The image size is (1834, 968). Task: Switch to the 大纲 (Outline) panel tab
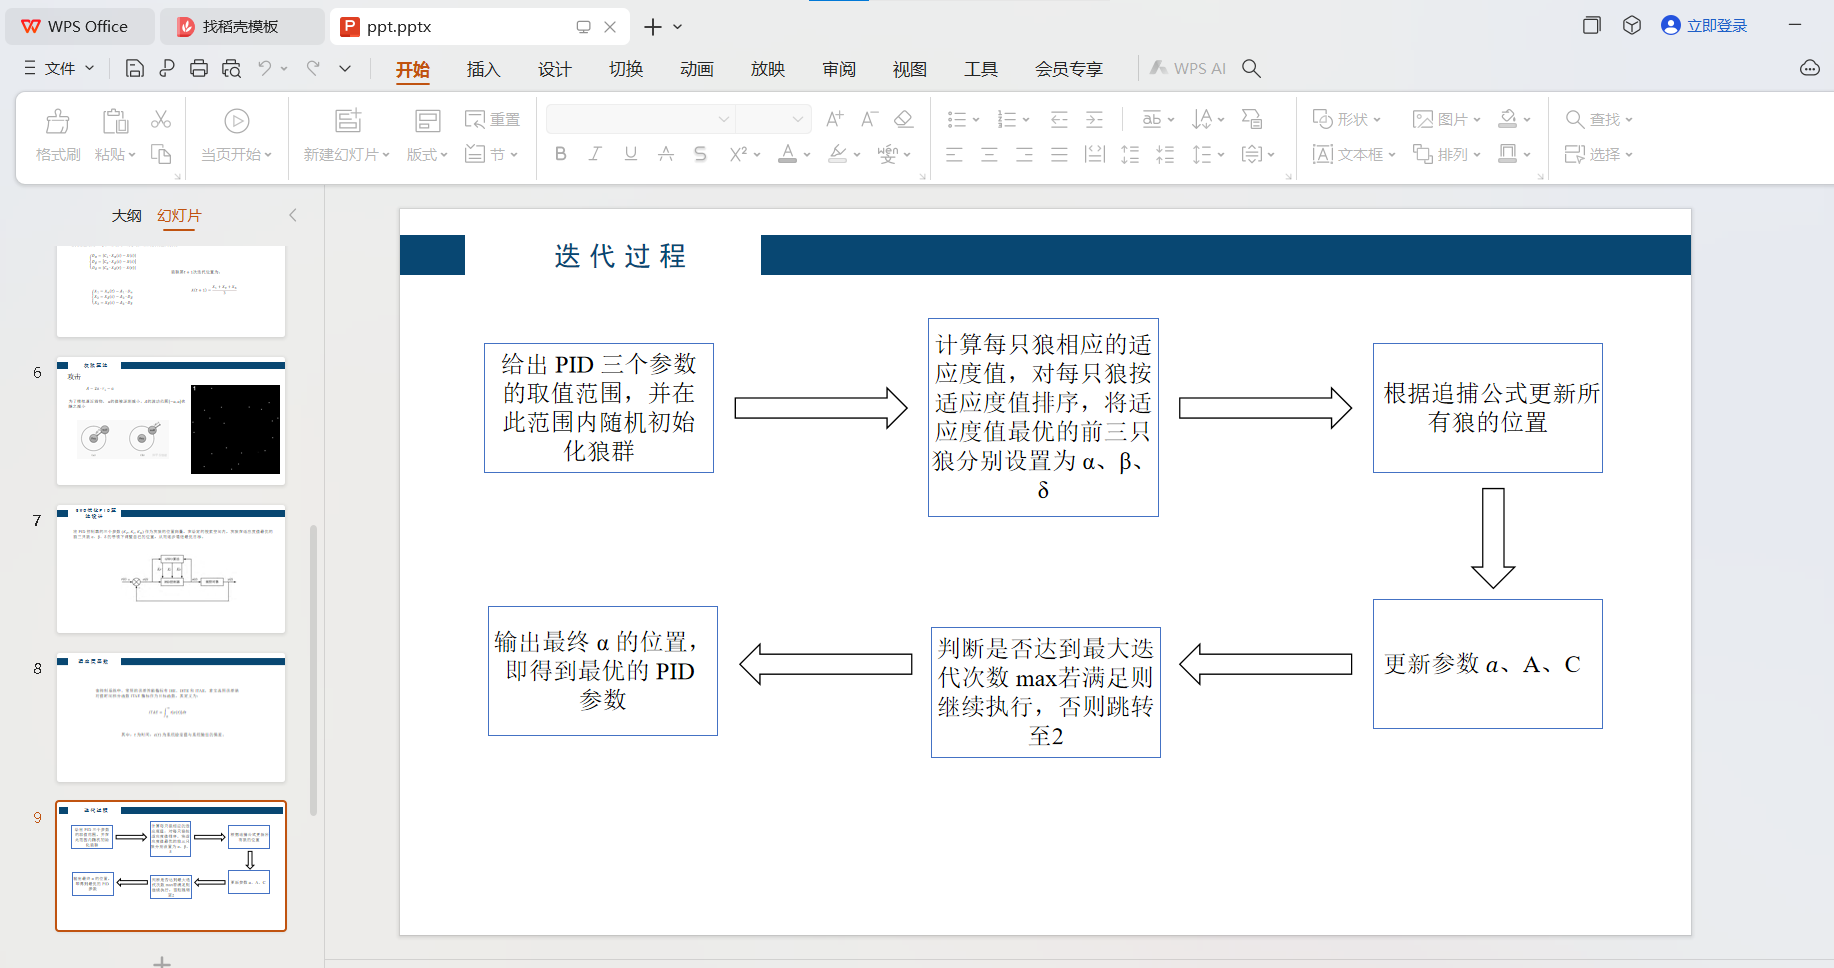(126, 216)
